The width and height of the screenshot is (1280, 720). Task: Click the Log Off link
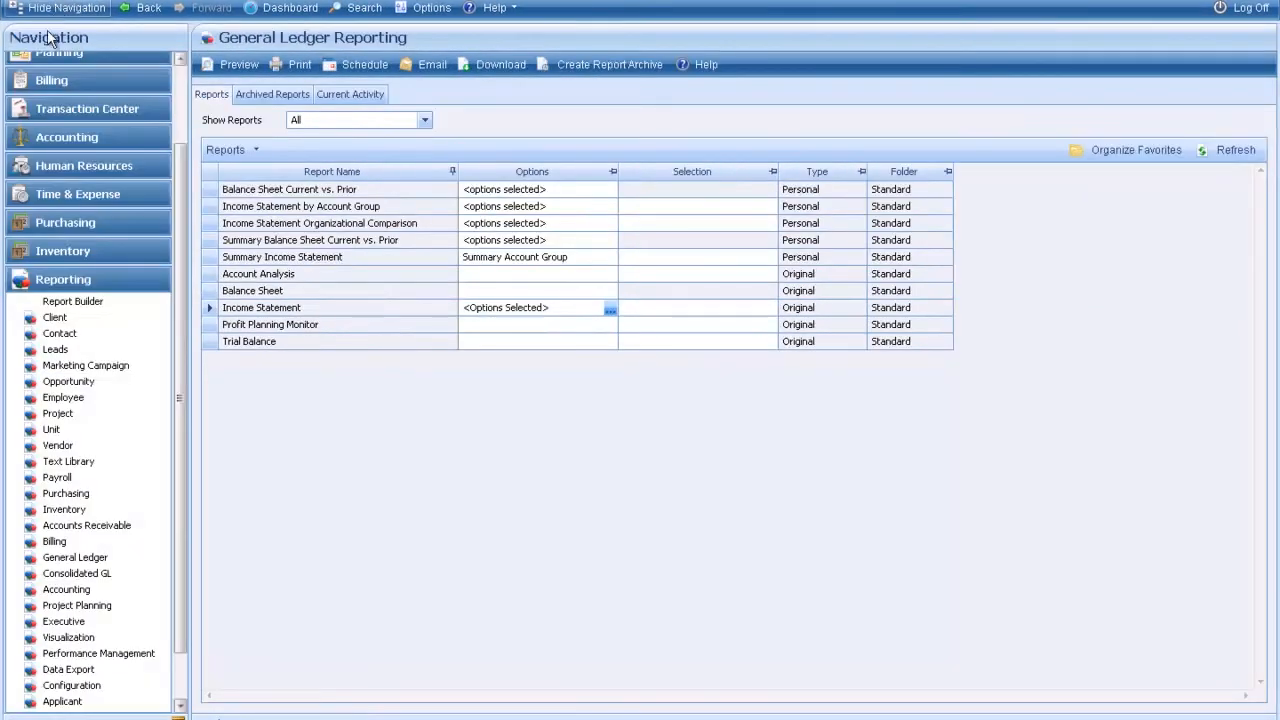1251,7
